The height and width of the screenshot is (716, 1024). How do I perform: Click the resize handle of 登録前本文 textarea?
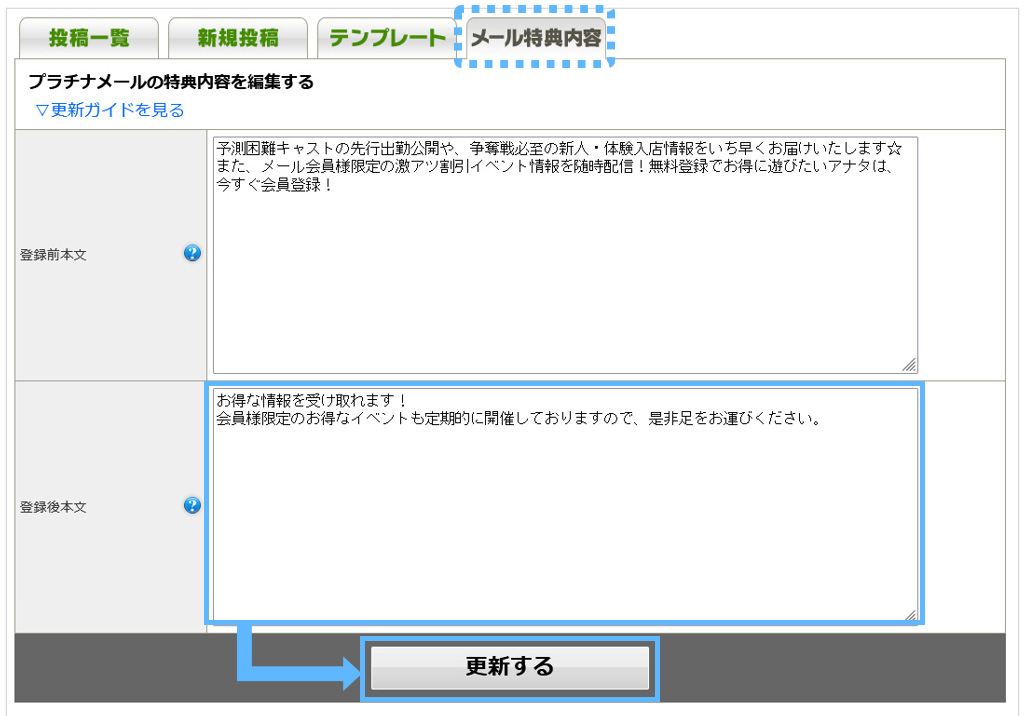click(x=909, y=365)
